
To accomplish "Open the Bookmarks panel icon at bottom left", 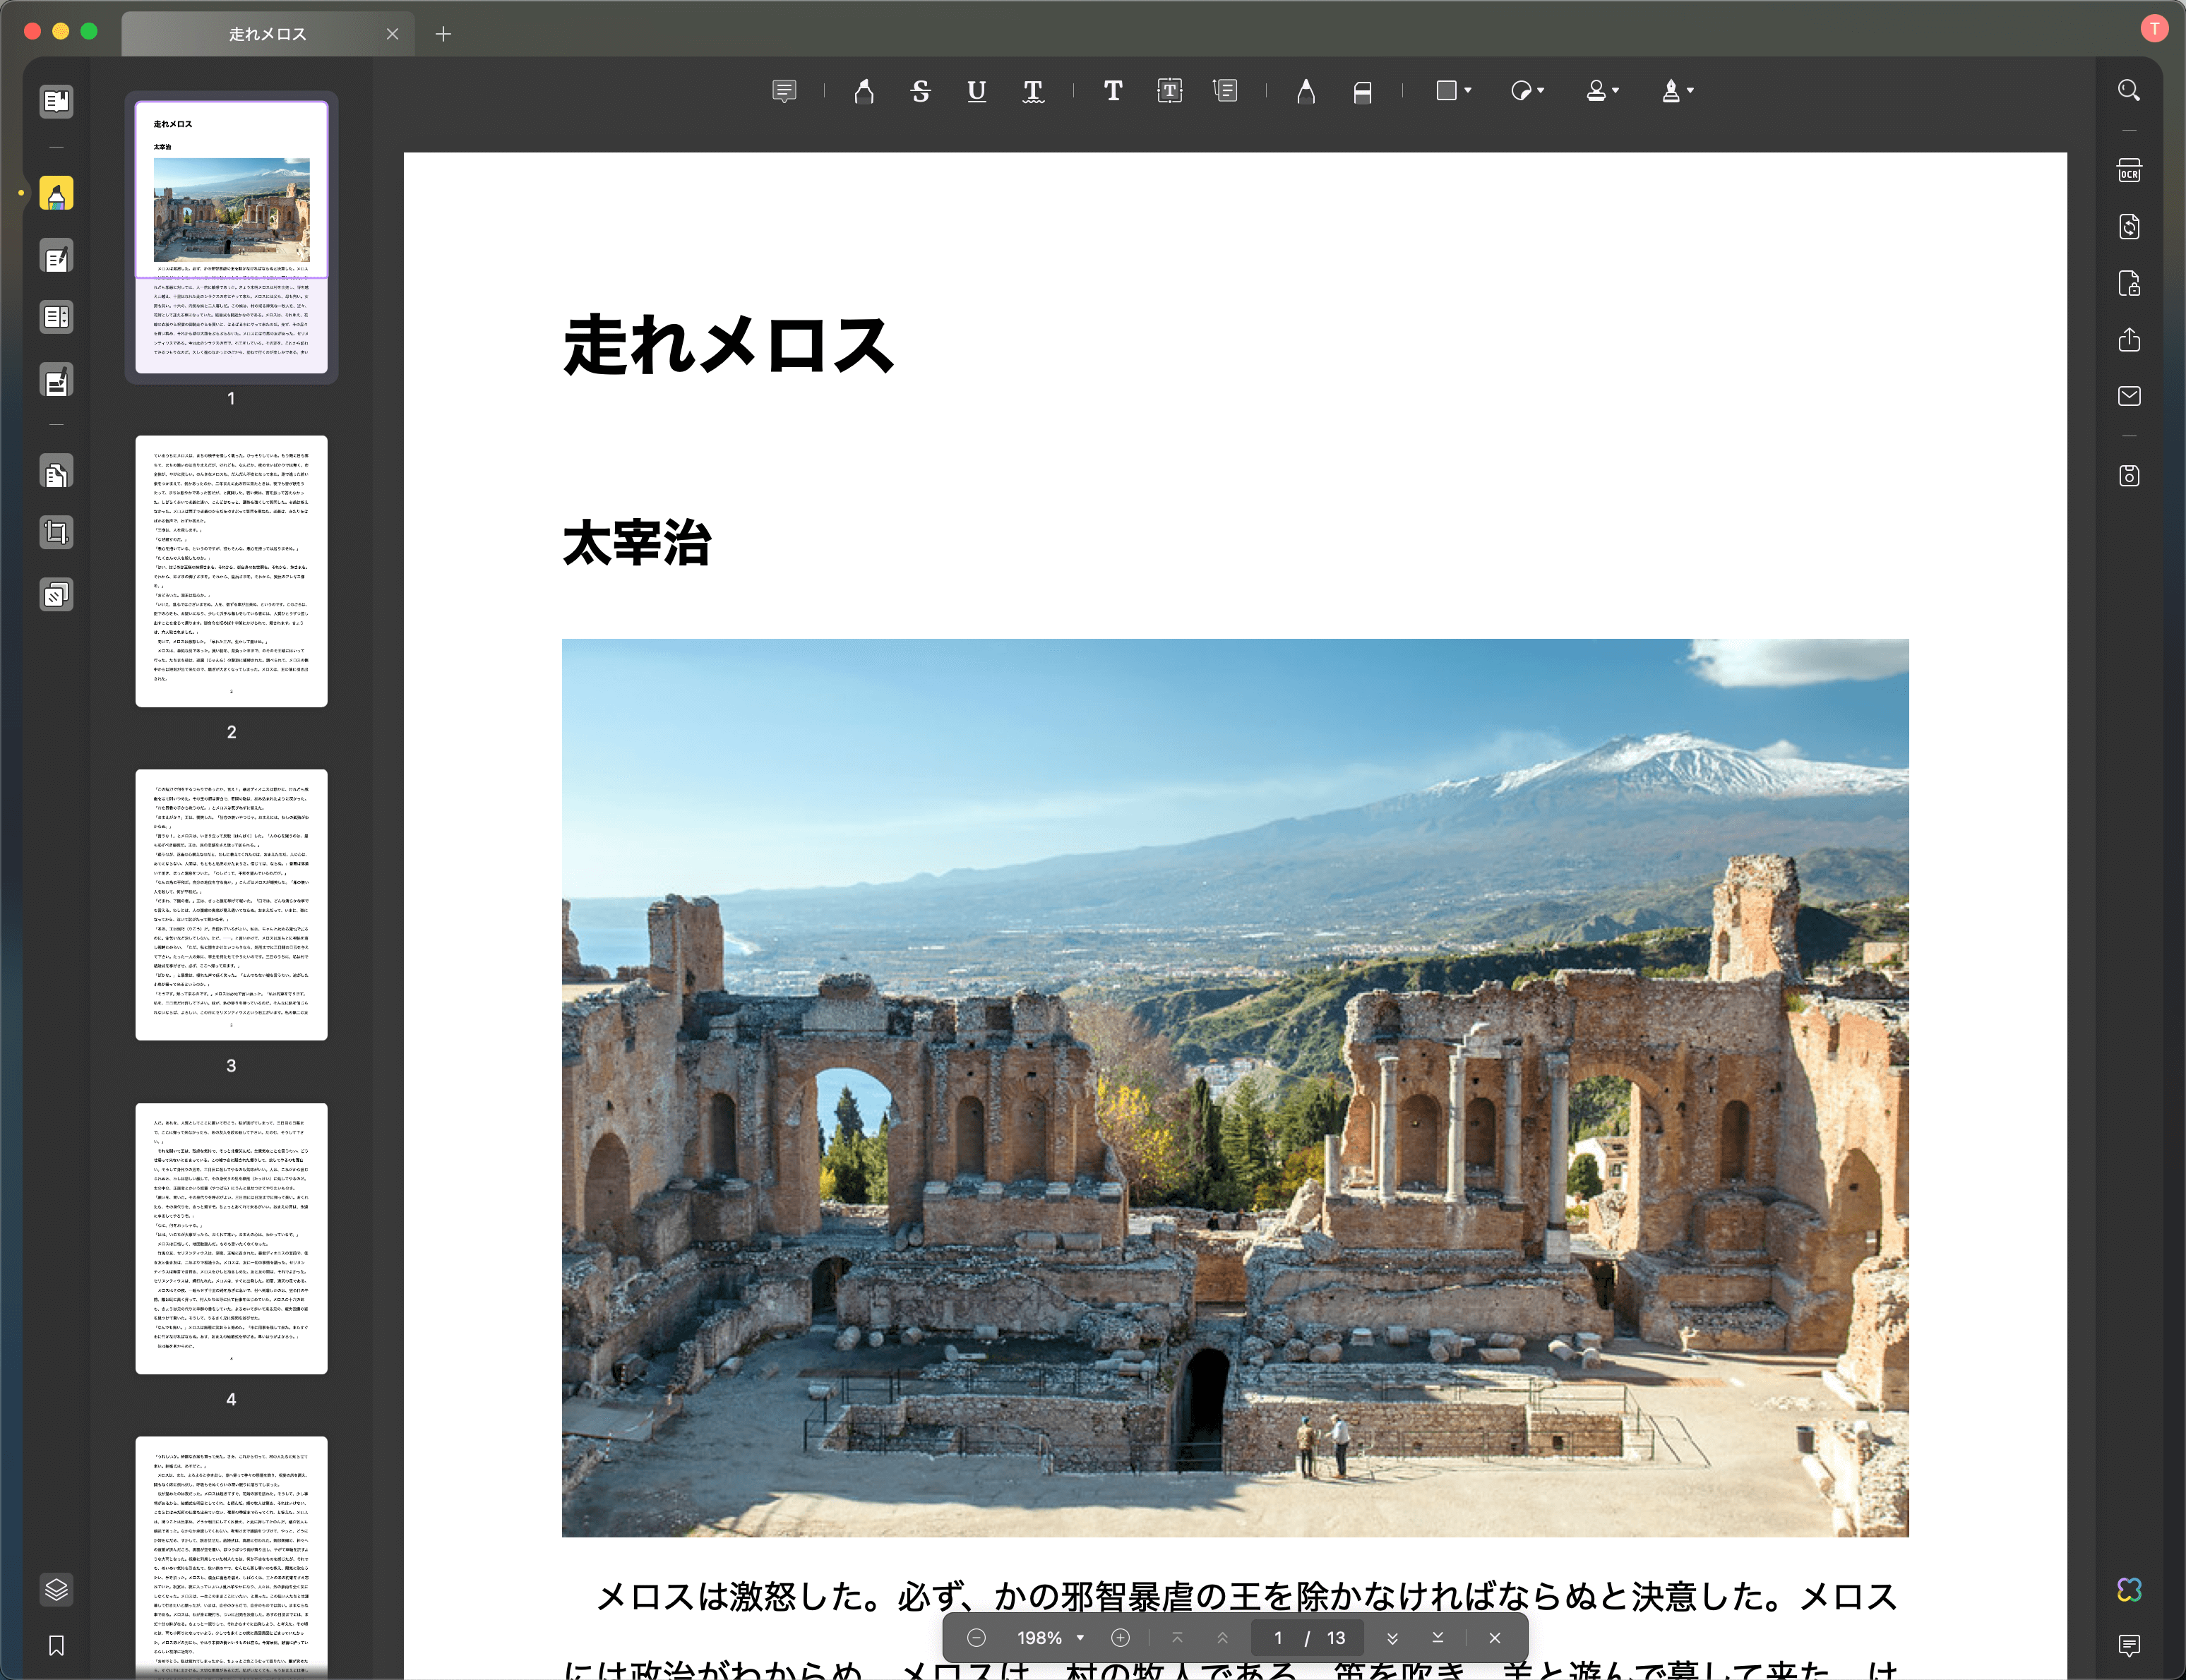I will (56, 1646).
